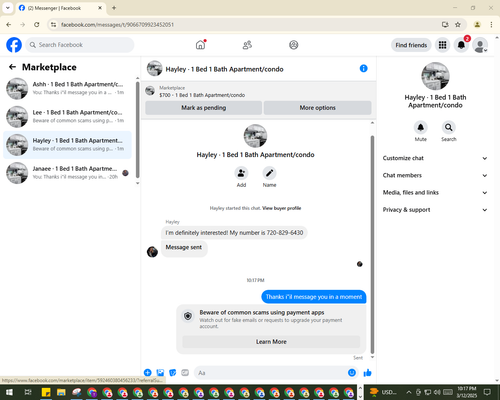The width and height of the screenshot is (500, 400).
Task: Click the phone number message bubble
Action: click(x=234, y=233)
